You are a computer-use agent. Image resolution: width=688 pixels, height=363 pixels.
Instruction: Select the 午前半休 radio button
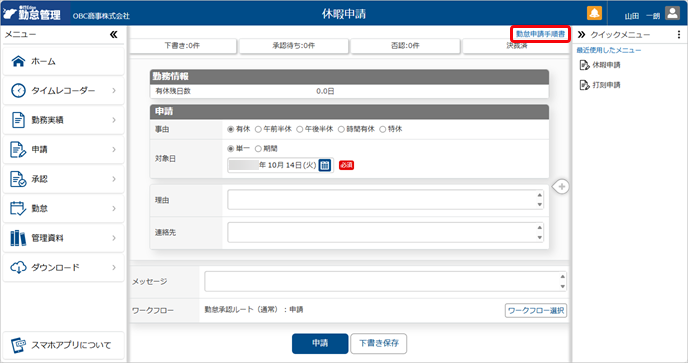258,129
